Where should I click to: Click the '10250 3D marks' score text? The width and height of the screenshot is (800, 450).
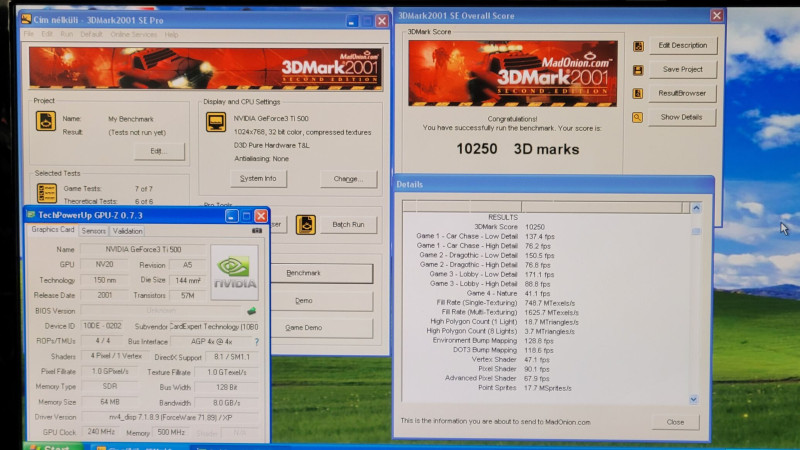tap(517, 149)
